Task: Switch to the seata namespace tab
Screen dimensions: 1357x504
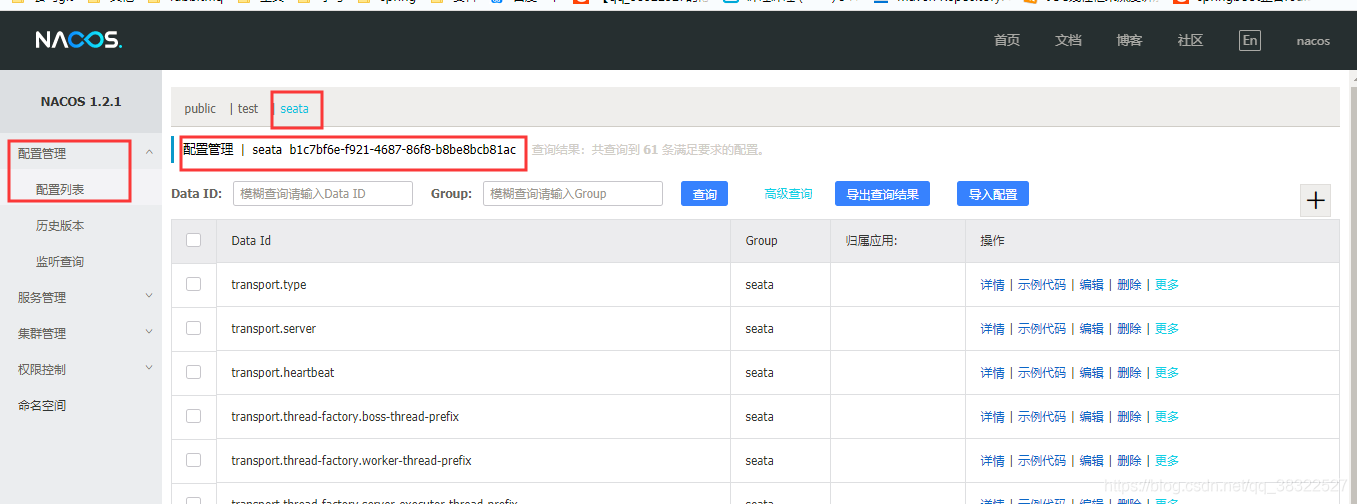Action: tap(294, 108)
